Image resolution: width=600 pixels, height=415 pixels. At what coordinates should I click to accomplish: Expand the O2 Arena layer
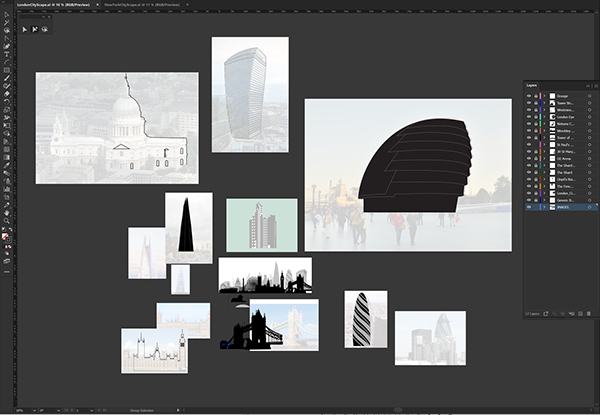coord(545,158)
